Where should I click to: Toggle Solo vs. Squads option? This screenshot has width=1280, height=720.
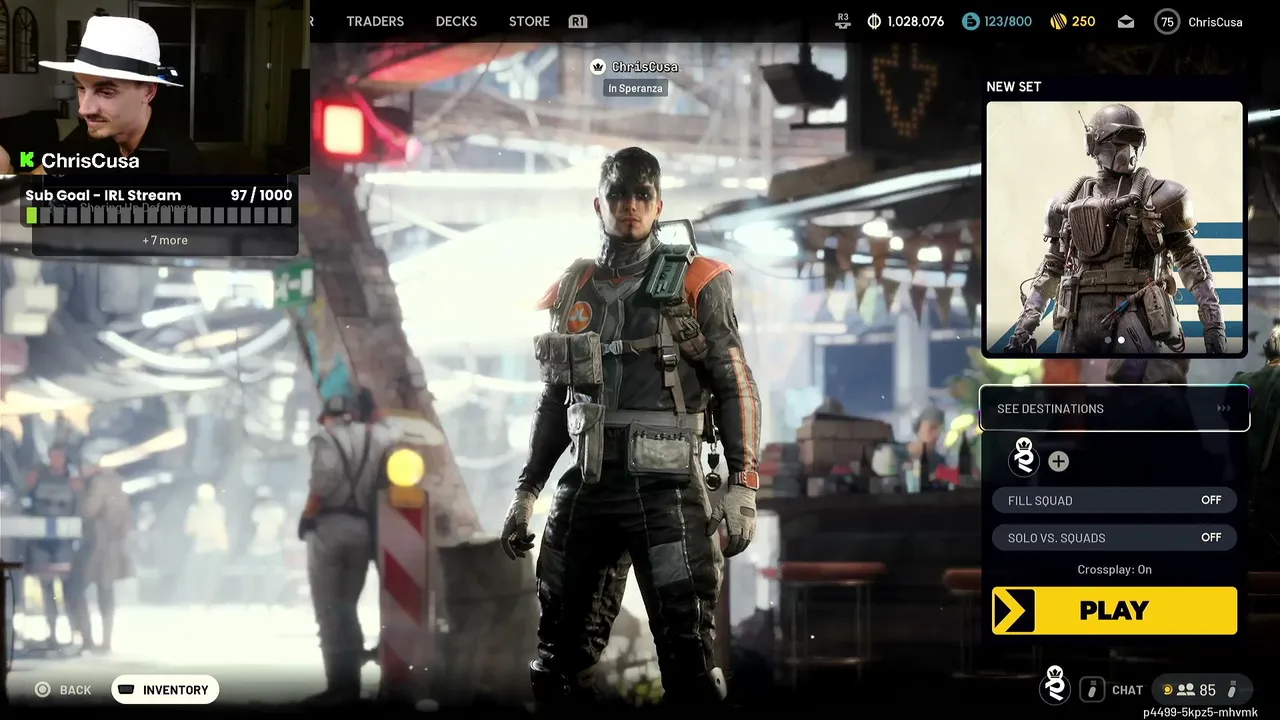point(1114,538)
